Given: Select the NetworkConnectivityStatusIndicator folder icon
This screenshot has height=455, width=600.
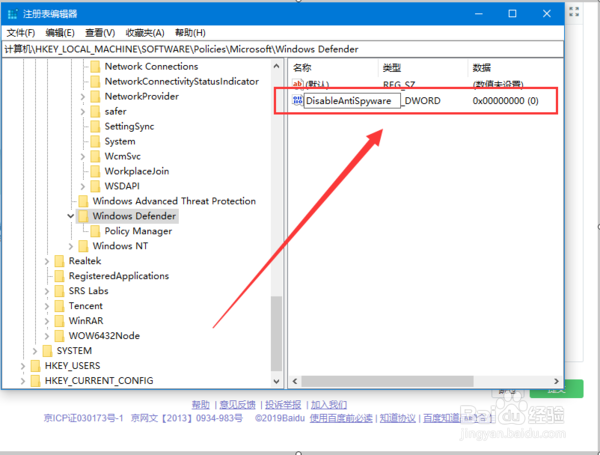Looking at the screenshot, I should coord(95,82).
